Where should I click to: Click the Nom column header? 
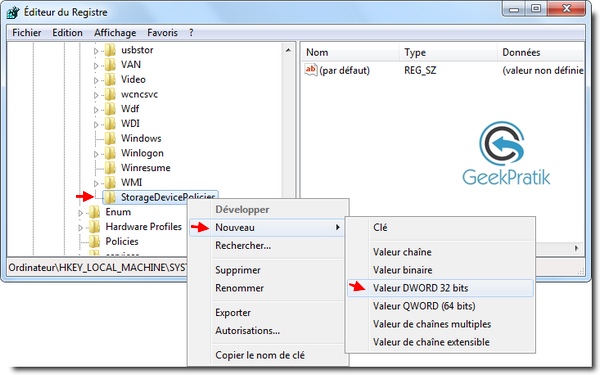point(351,52)
